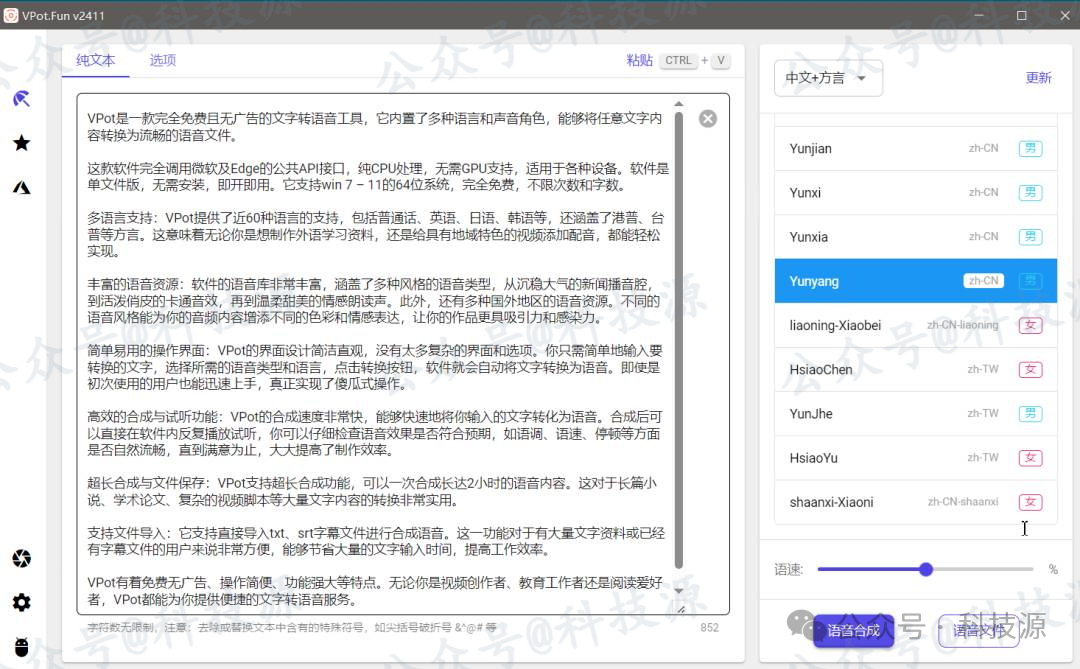Click the 852 character count
The width and height of the screenshot is (1080, 669).
[709, 628]
